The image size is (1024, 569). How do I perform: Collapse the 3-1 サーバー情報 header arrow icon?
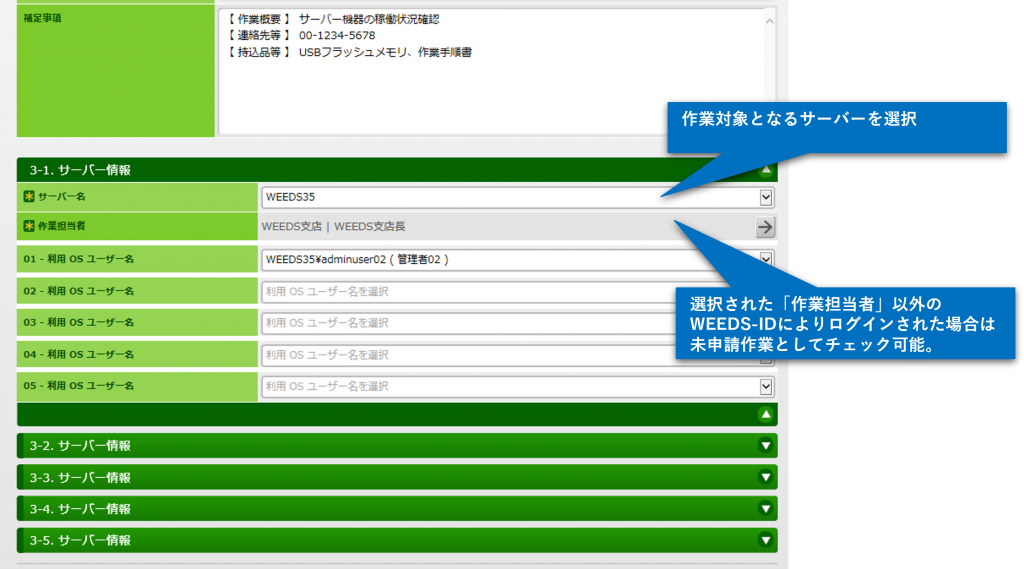(x=765, y=170)
